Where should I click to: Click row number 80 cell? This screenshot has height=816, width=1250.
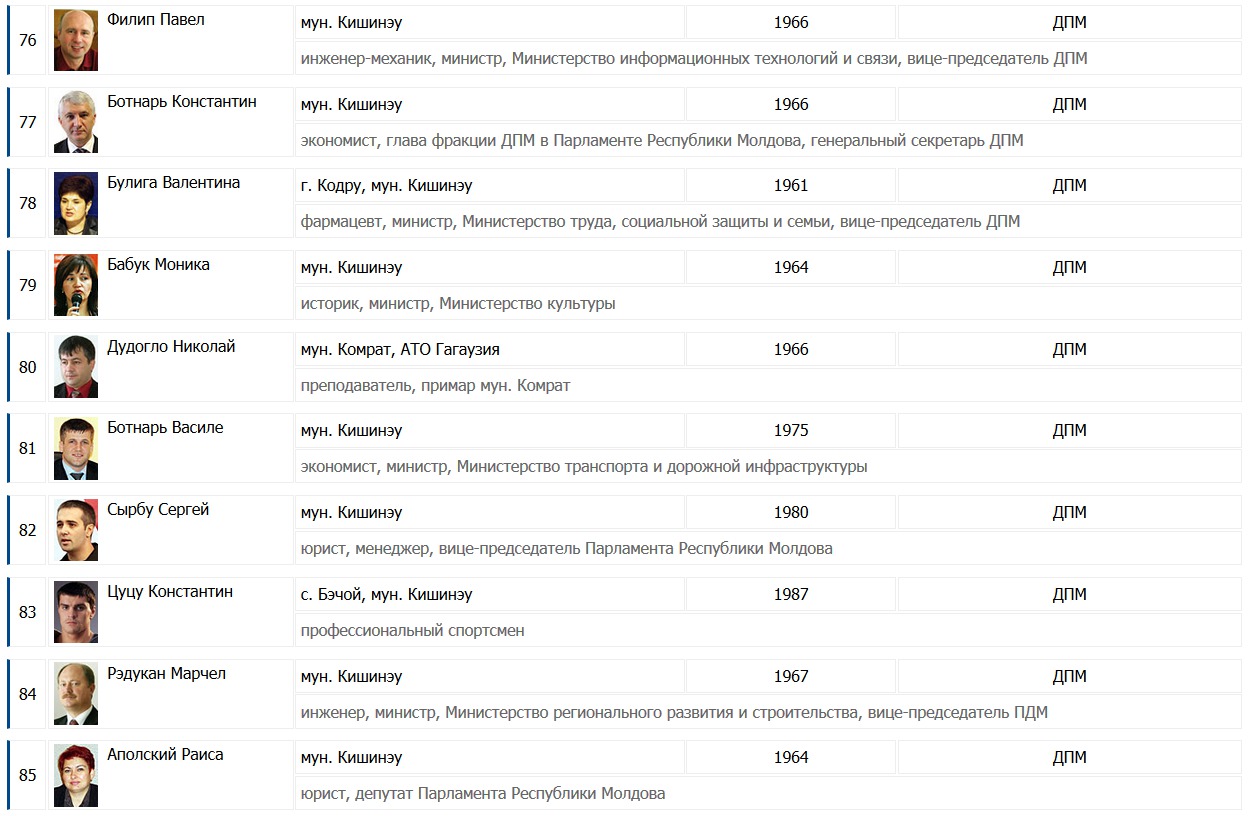click(28, 367)
